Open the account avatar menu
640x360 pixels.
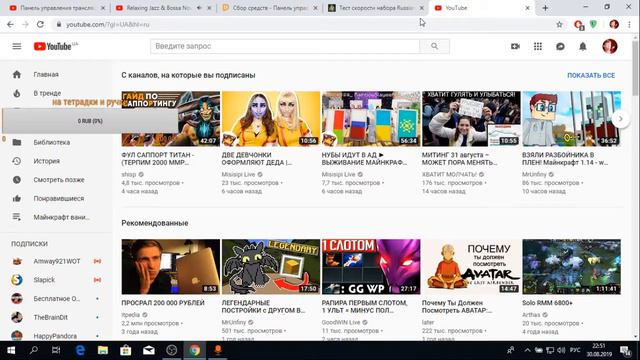pyautogui.click(x=610, y=46)
